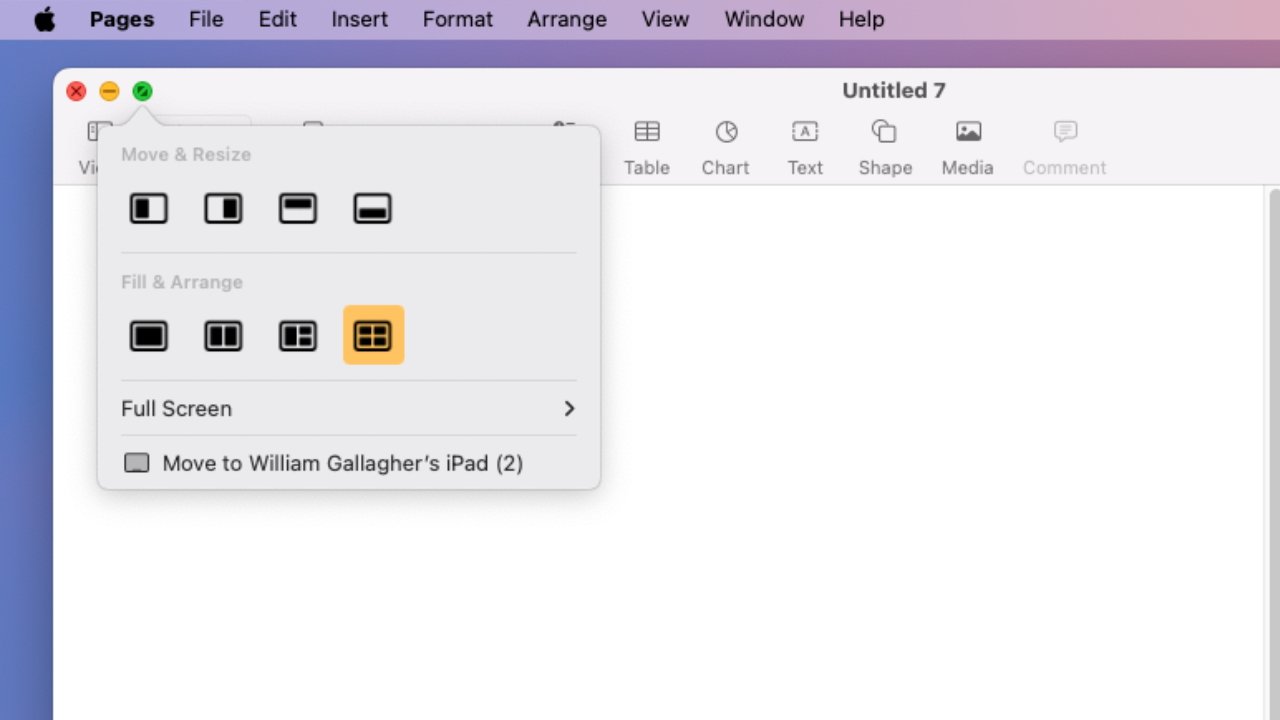Tile window to top half
Image resolution: width=1280 pixels, height=720 pixels.
click(x=298, y=208)
